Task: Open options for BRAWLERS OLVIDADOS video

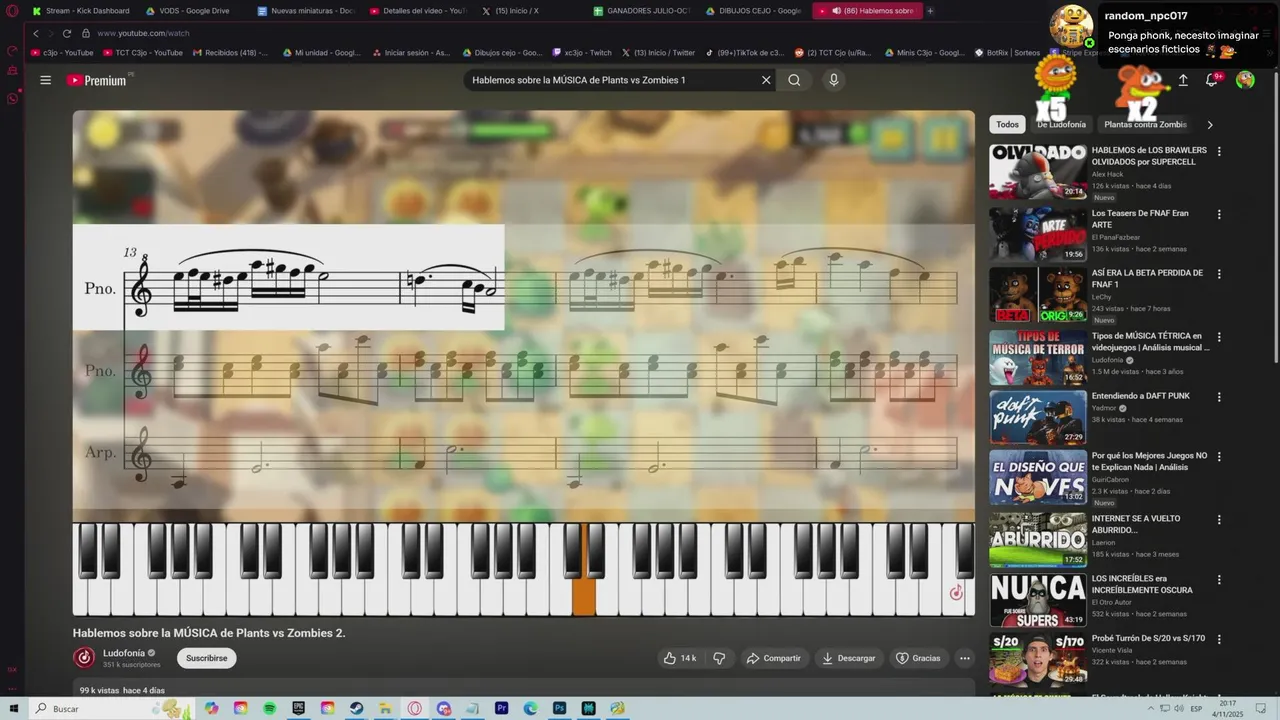Action: (x=1219, y=152)
